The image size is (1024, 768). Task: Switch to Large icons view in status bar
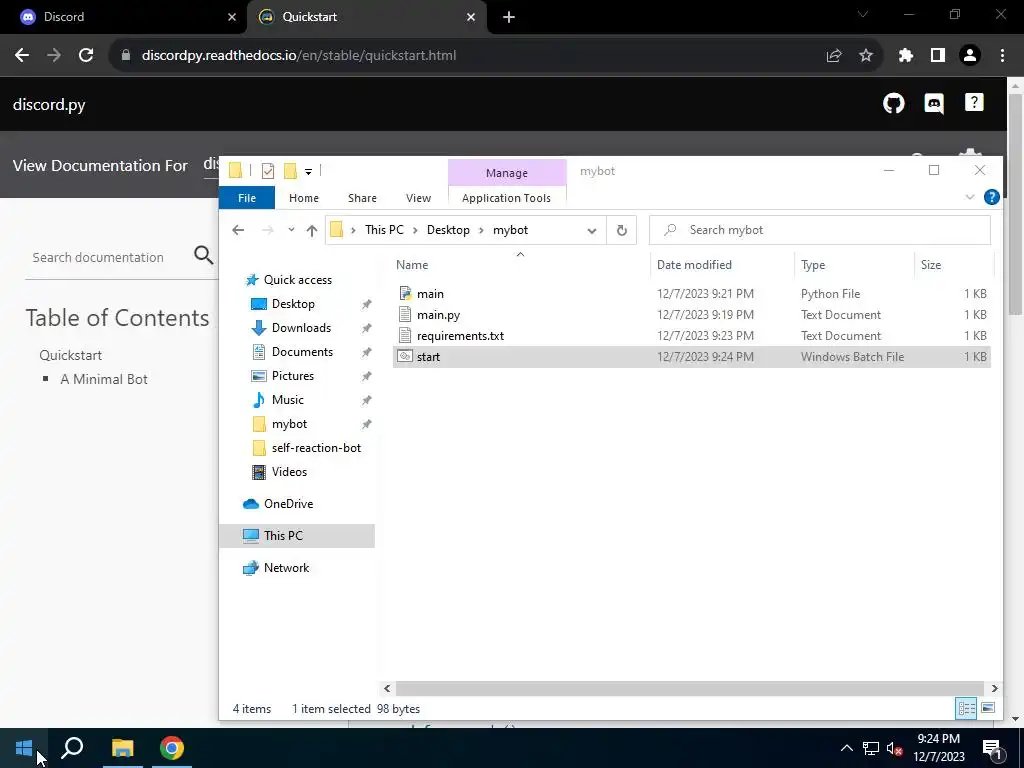pyautogui.click(x=988, y=709)
